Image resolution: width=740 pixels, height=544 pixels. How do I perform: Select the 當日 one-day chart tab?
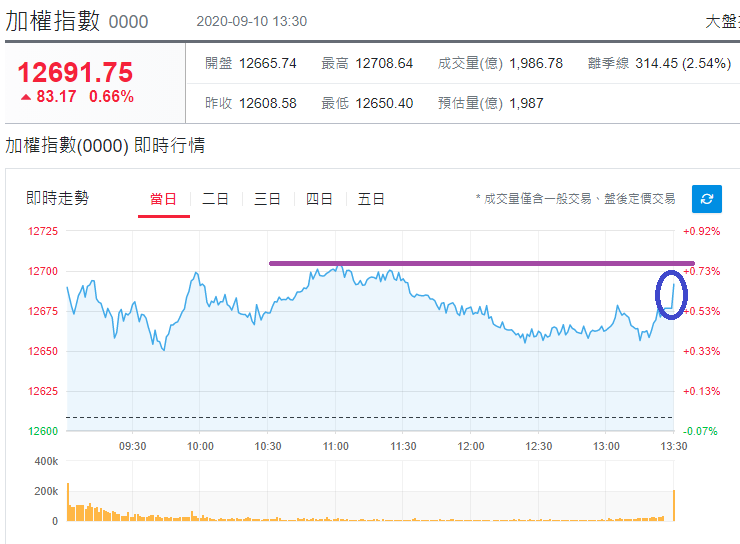(163, 199)
